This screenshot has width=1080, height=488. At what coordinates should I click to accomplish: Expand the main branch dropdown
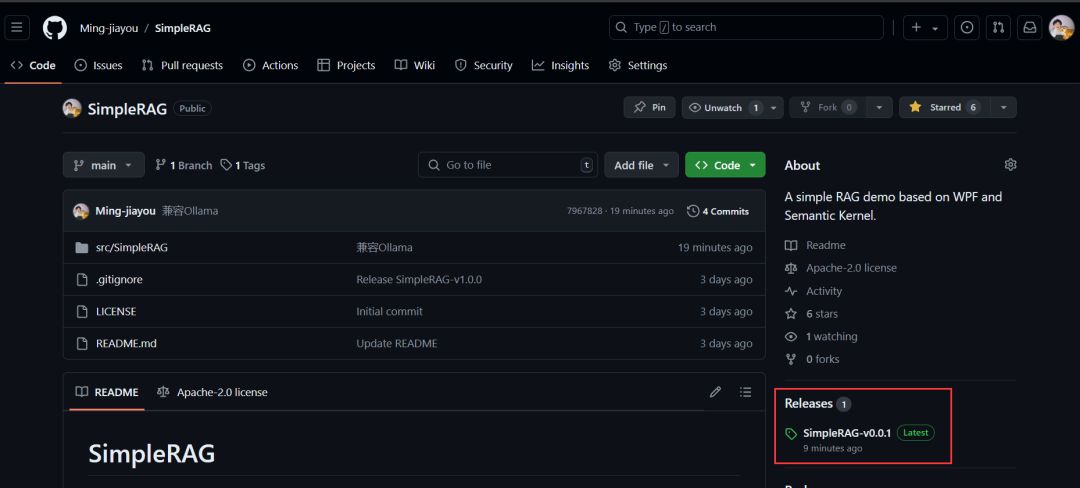[x=103, y=165]
